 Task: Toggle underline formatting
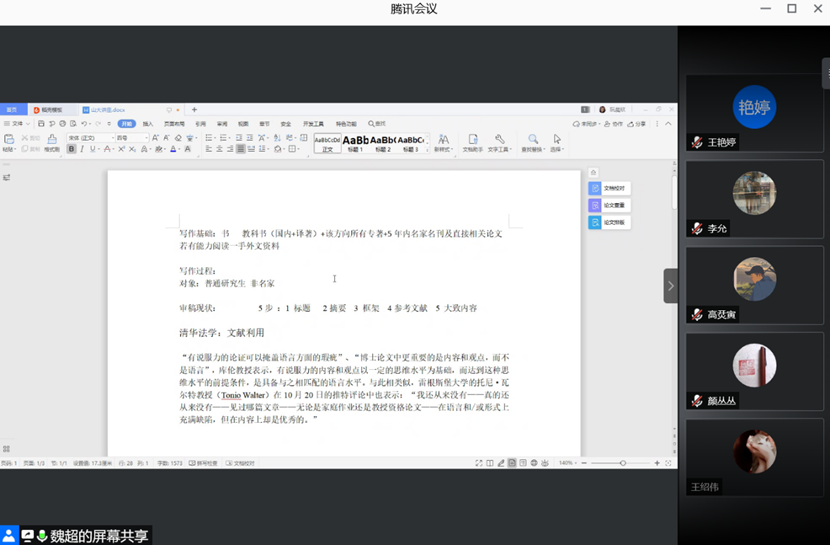93,149
